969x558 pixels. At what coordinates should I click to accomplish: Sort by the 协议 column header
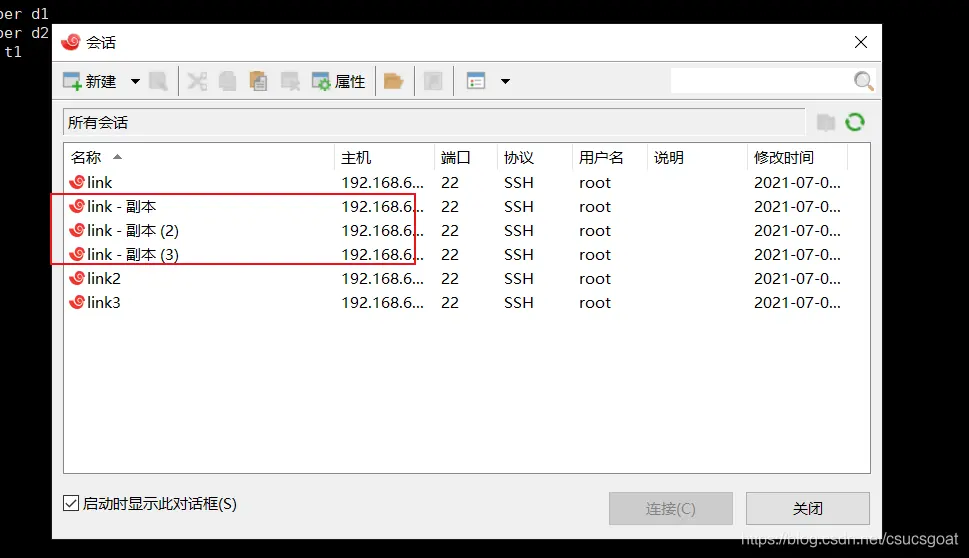[x=535, y=158]
